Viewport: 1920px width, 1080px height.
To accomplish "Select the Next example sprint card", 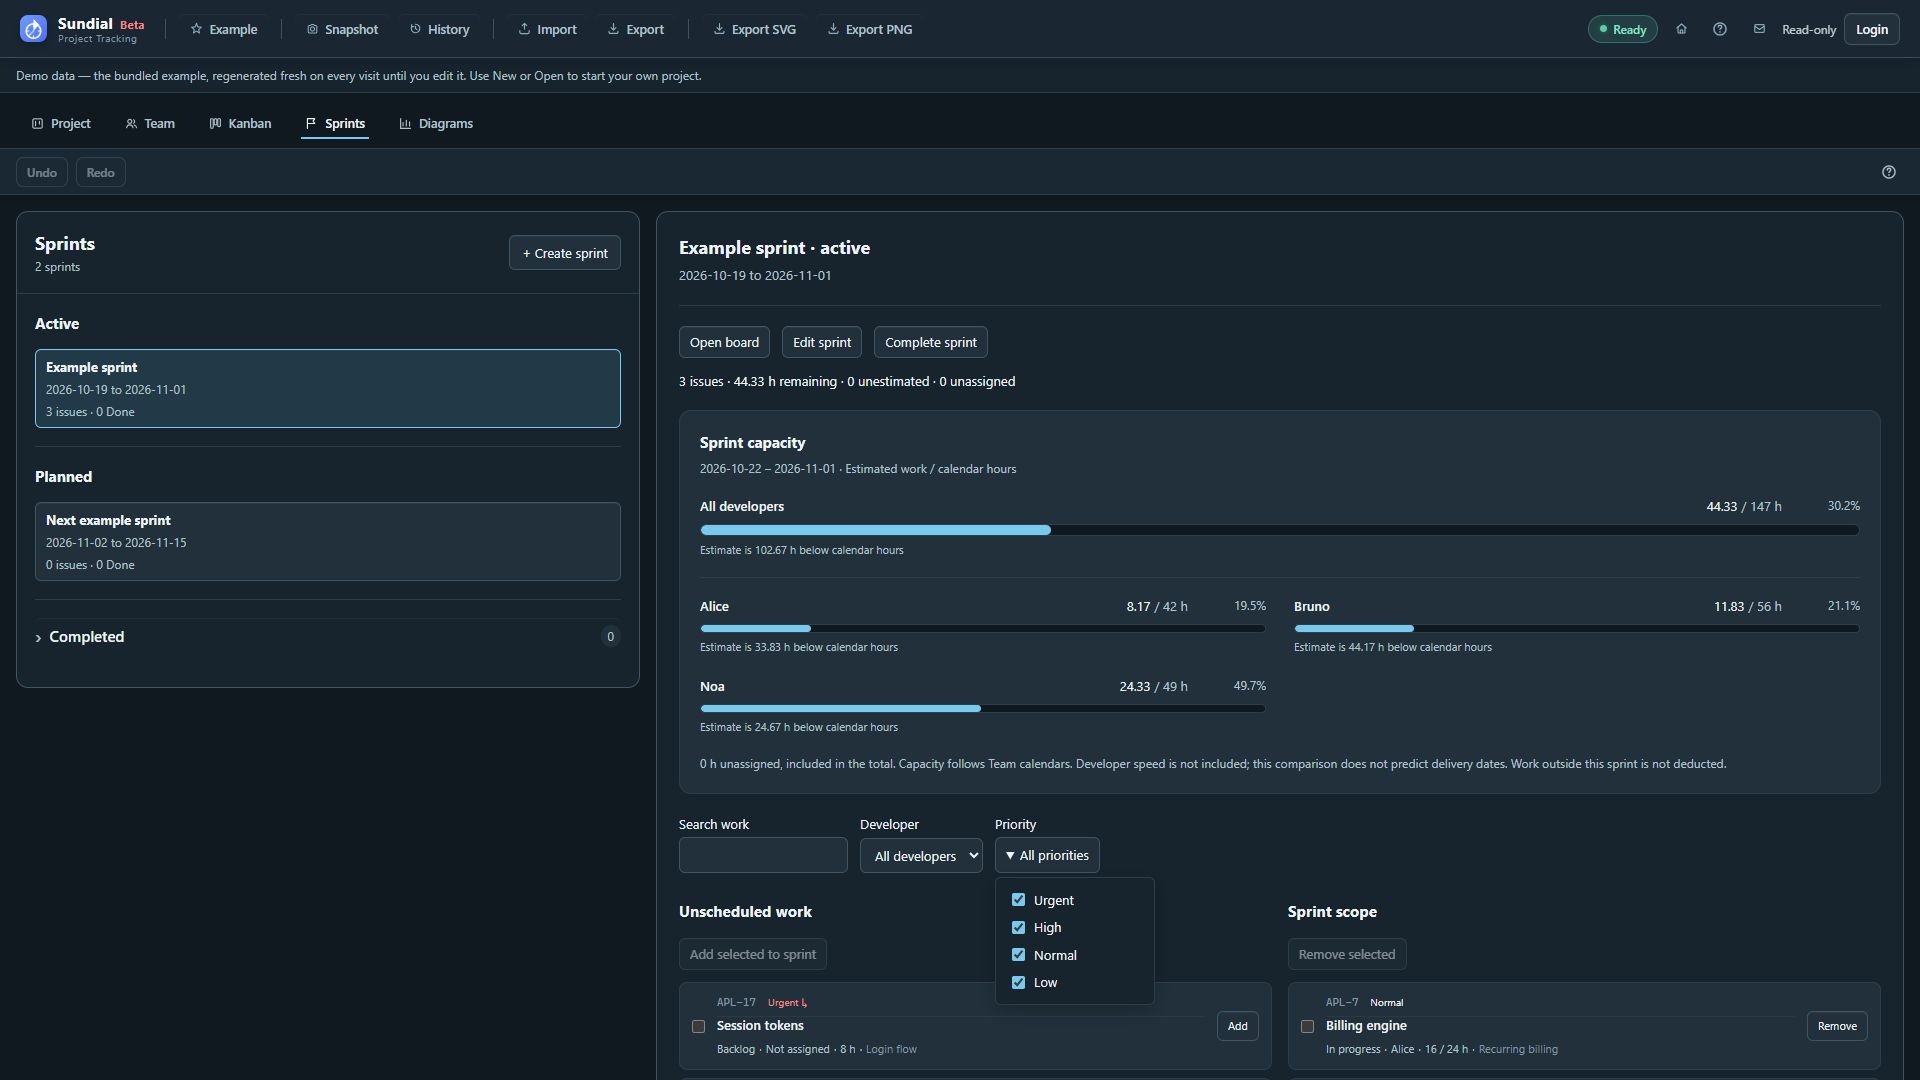I will pos(328,542).
